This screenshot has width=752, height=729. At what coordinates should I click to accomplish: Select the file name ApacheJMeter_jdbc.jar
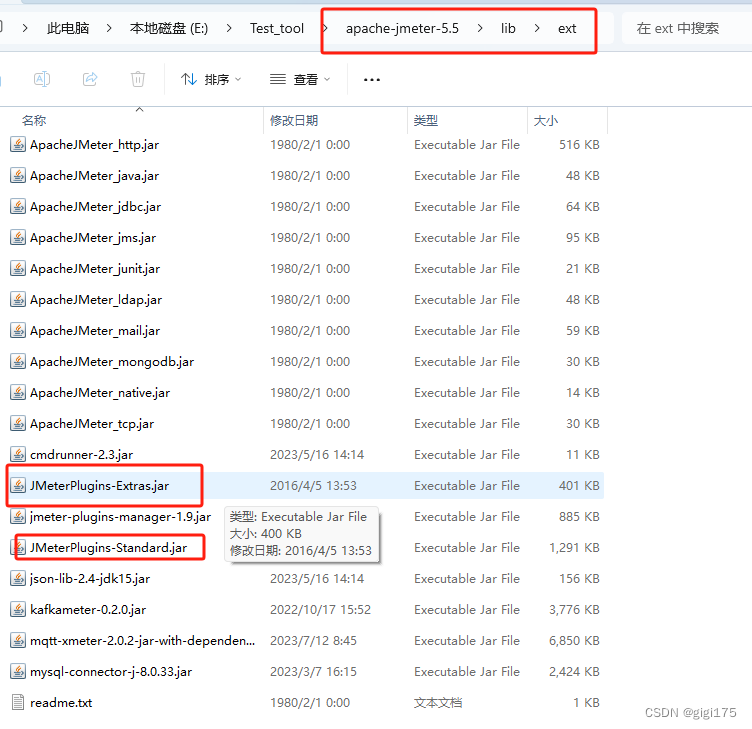pos(95,207)
